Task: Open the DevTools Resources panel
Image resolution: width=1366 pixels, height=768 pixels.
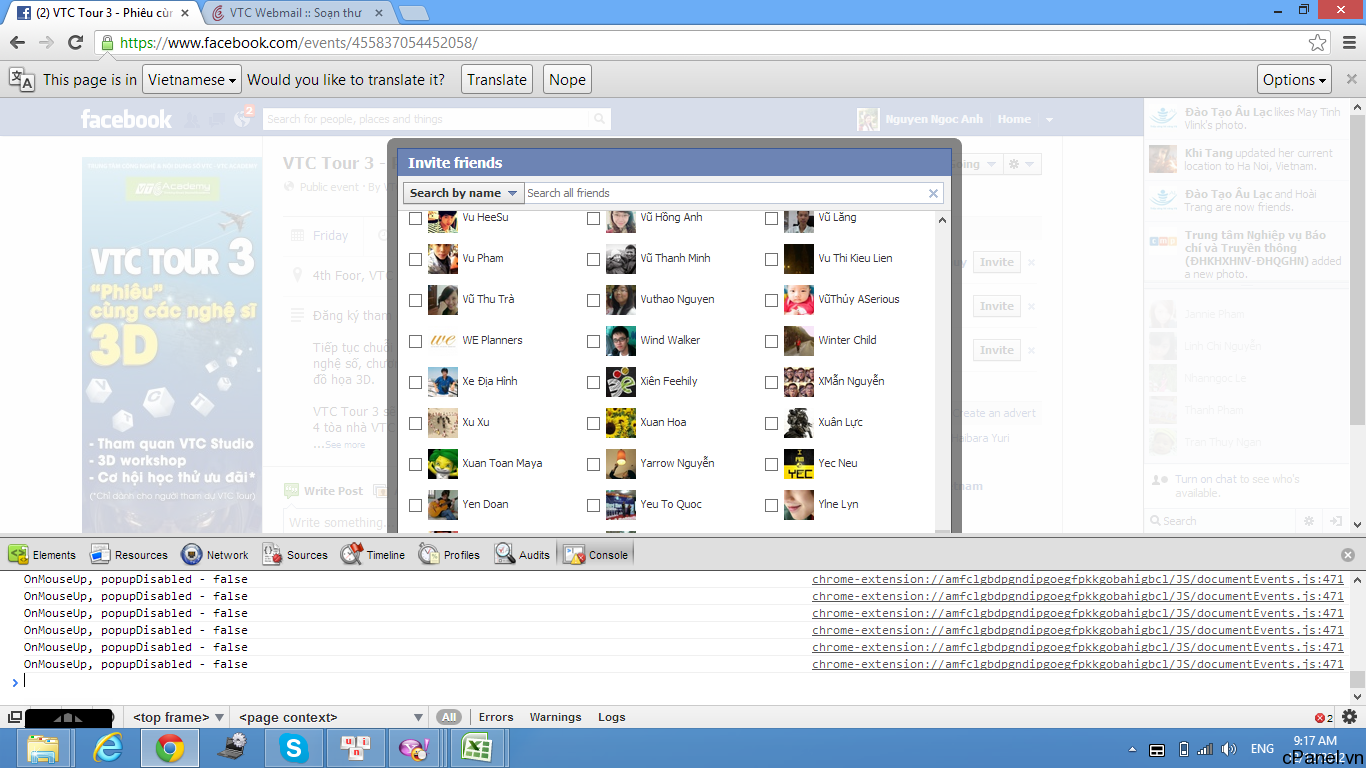Action: pos(129,554)
